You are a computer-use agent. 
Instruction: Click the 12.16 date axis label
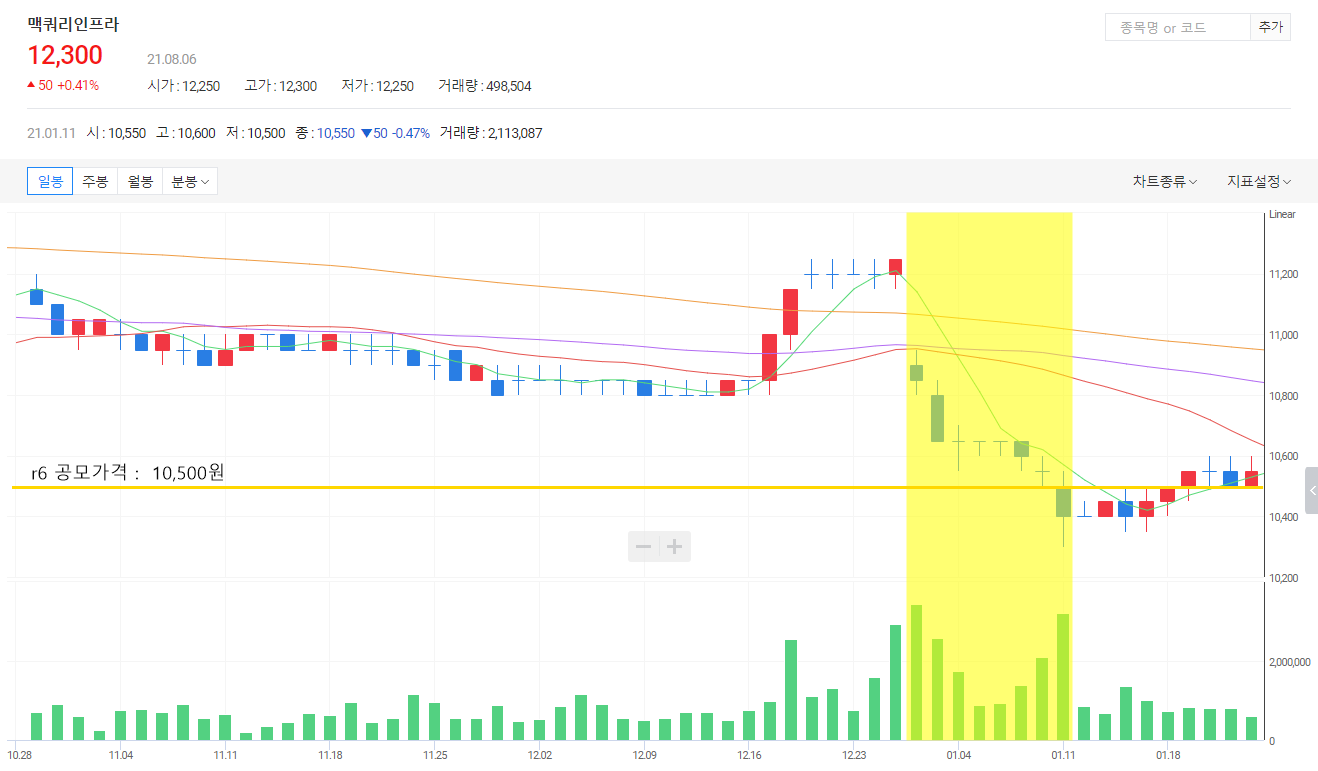tap(749, 755)
